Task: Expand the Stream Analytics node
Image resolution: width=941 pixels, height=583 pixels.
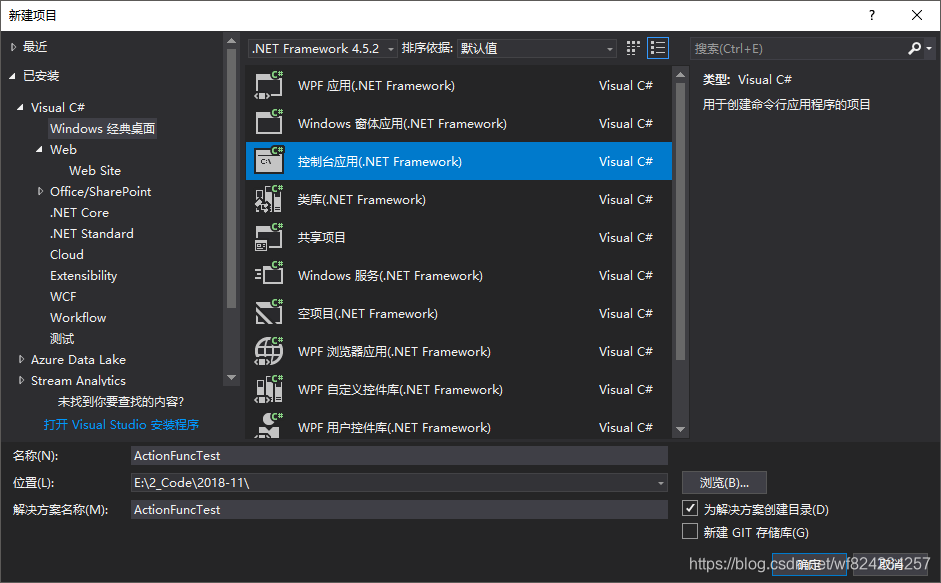Action: coord(21,380)
